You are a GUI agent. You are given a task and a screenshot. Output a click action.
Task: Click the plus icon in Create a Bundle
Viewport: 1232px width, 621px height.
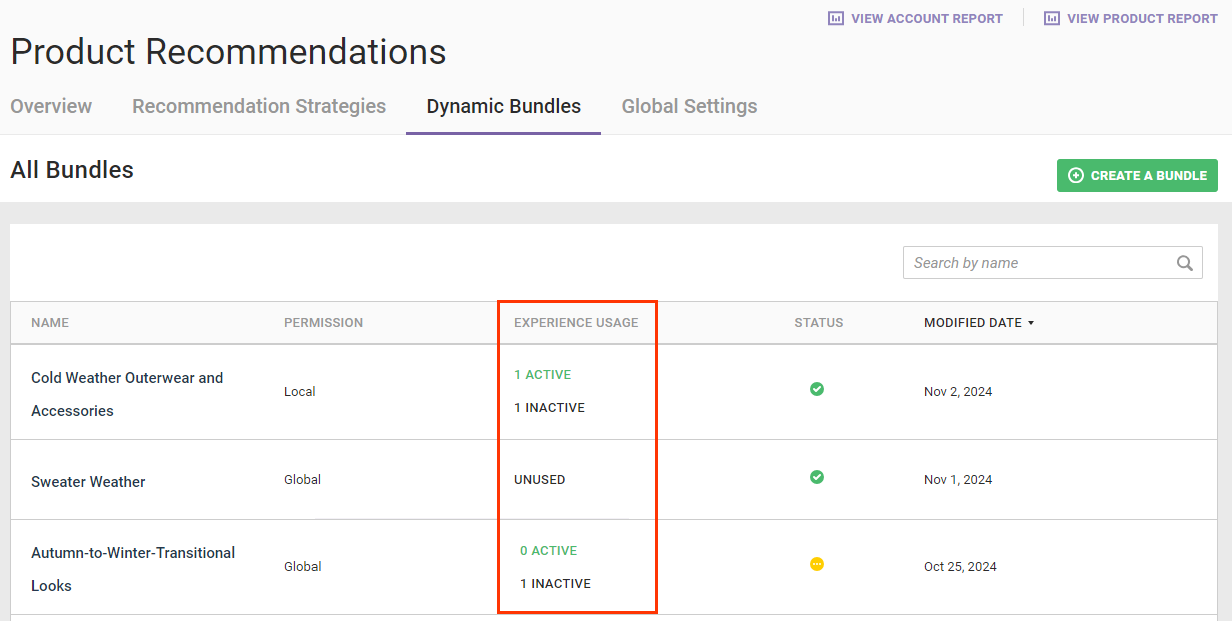coord(1076,175)
